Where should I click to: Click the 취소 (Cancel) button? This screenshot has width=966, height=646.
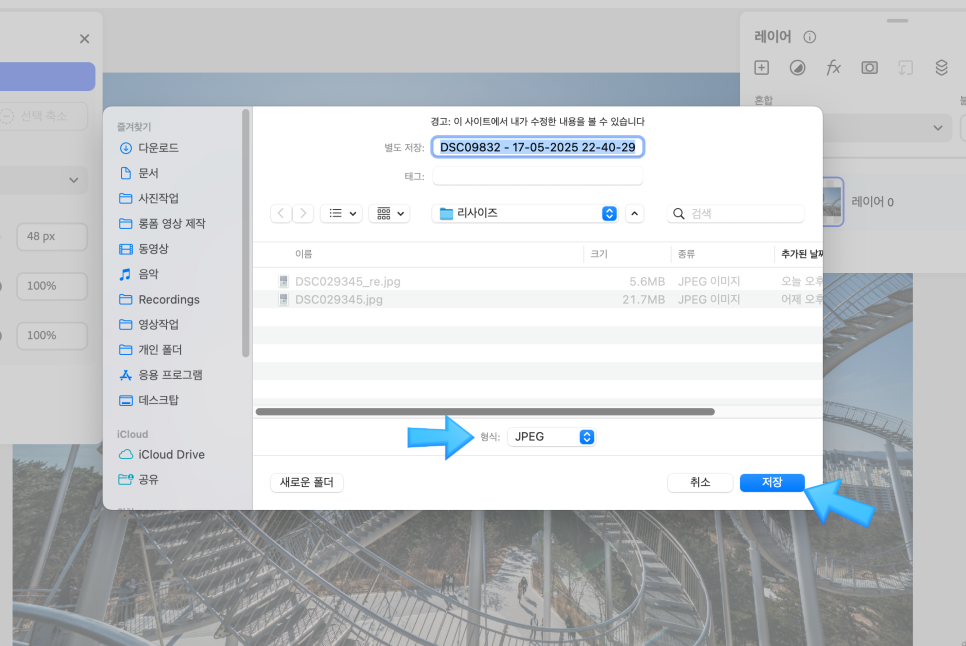coord(700,482)
